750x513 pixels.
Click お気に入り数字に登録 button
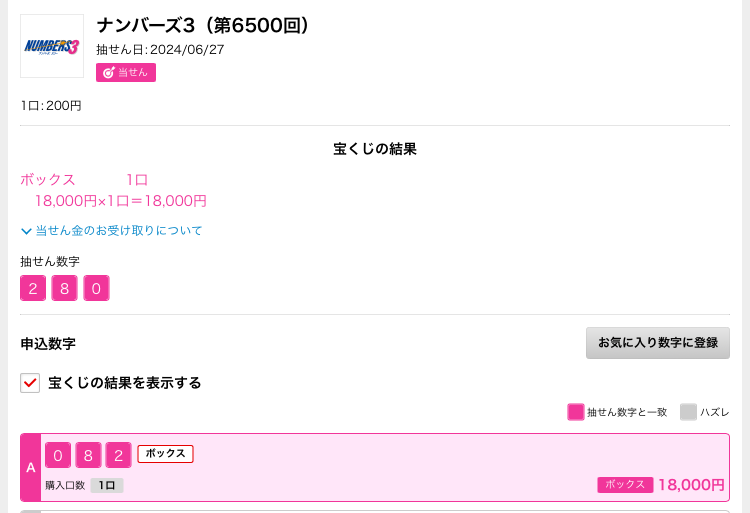pos(658,343)
